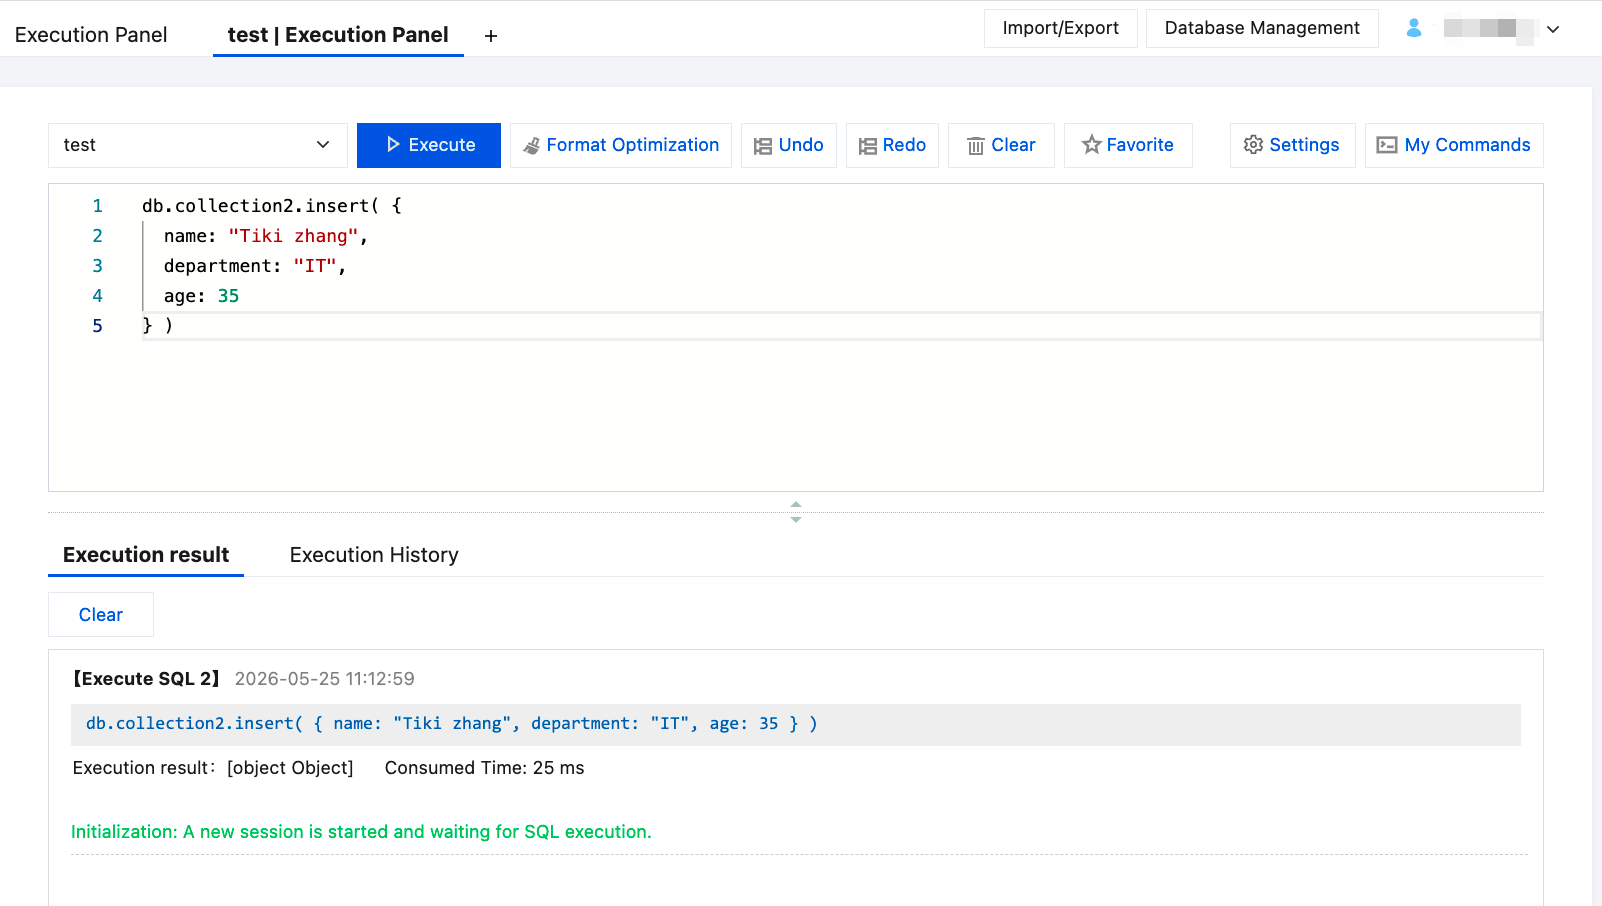Switch to the Execution Panel tab
The image size is (1602, 906).
point(91,35)
